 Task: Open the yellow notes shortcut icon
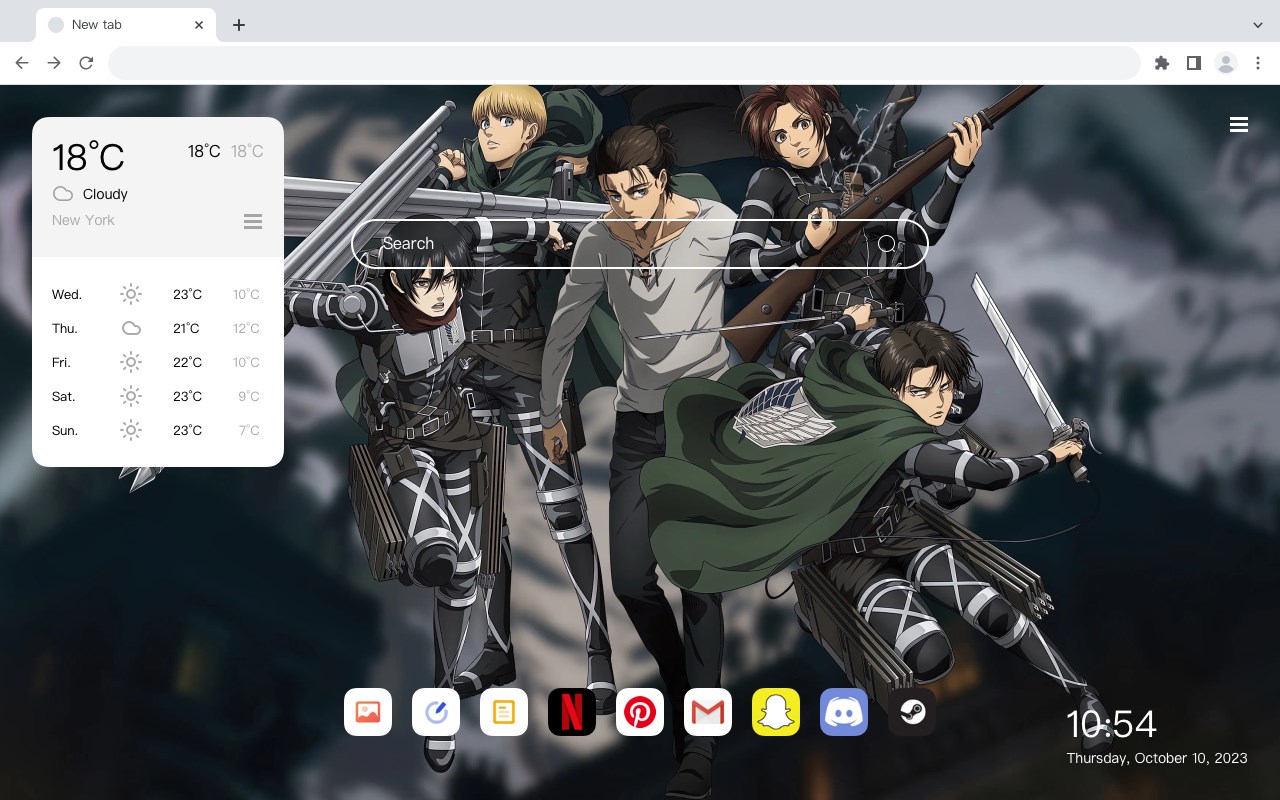pos(504,712)
